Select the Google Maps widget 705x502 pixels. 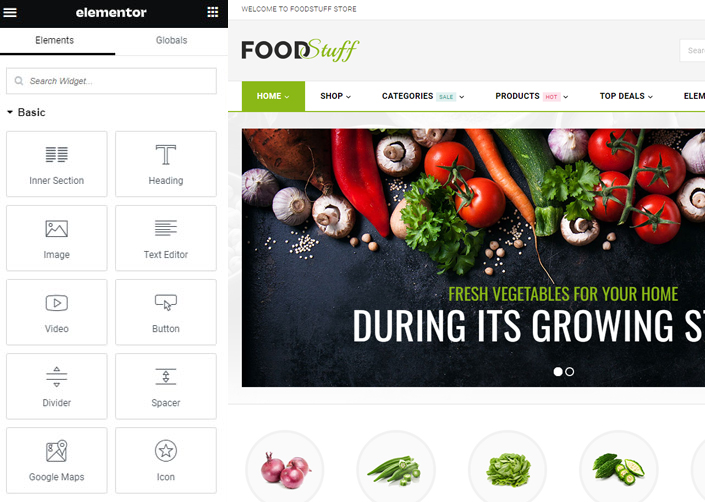click(x=57, y=460)
